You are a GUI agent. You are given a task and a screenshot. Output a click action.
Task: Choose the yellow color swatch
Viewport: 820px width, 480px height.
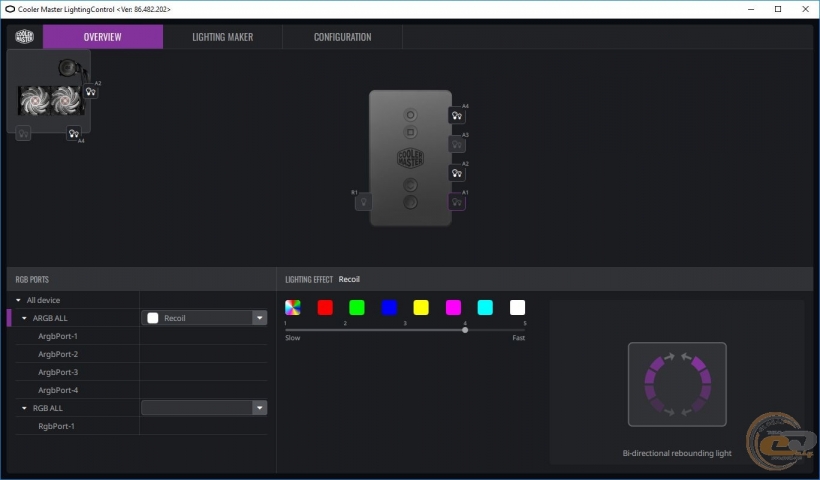pyautogui.click(x=421, y=307)
